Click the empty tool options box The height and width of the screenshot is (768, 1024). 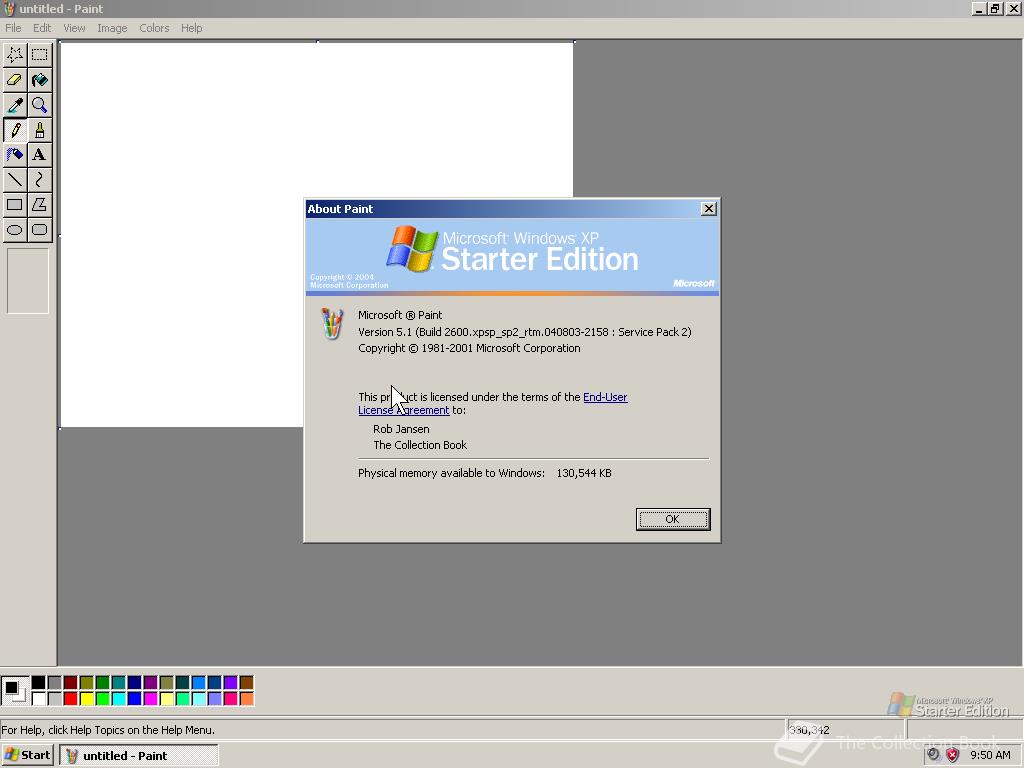pyautogui.click(x=27, y=281)
